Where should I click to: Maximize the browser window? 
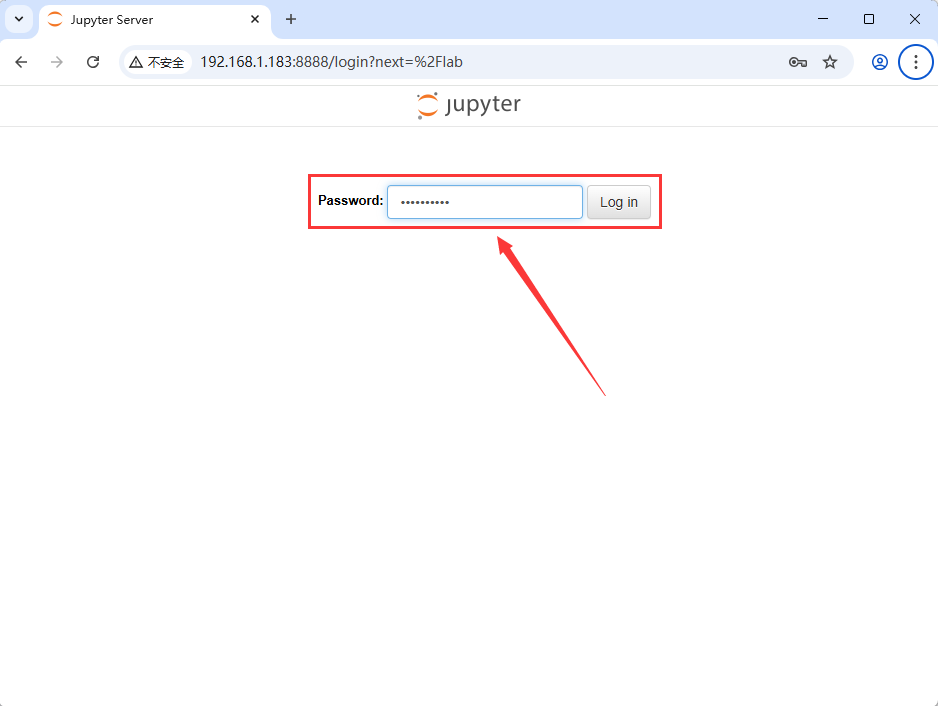869,19
